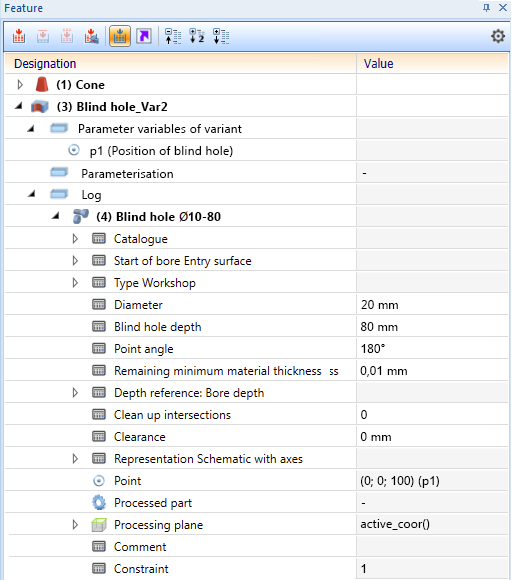
Task: Expand the Catalogue entry
Action: tap(75, 239)
